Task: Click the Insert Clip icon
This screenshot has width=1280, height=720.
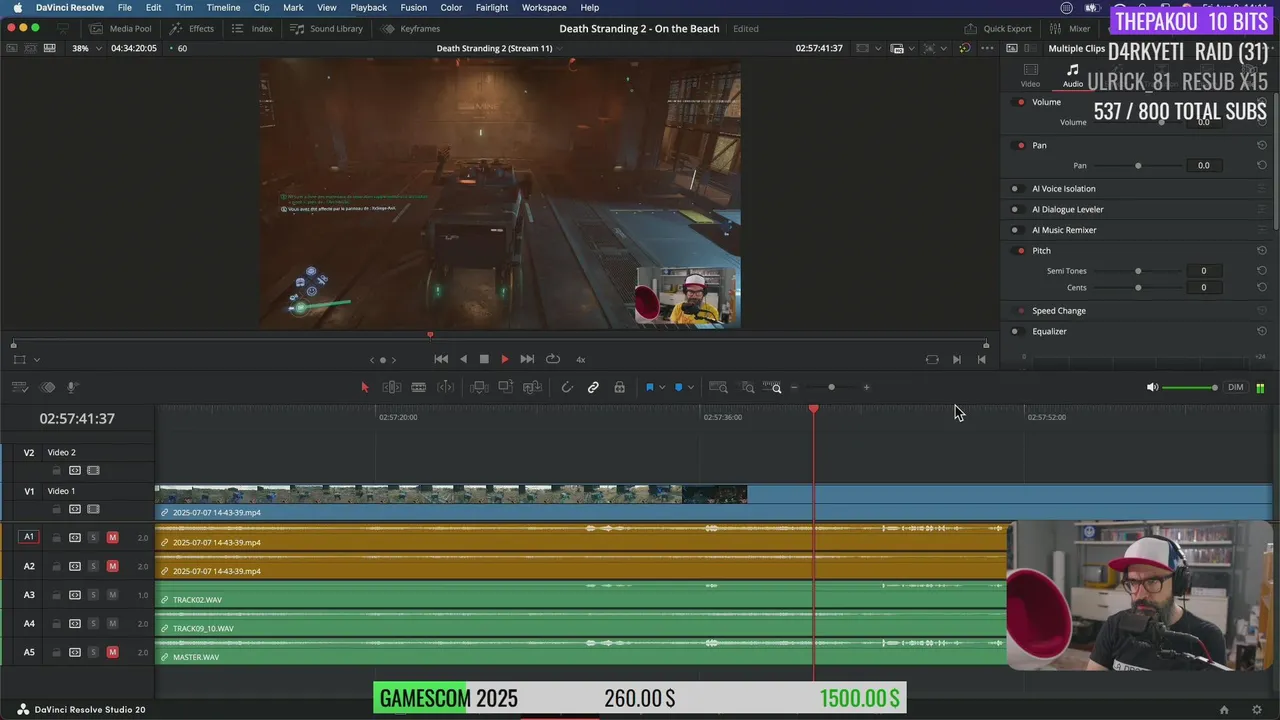Action: (x=479, y=387)
